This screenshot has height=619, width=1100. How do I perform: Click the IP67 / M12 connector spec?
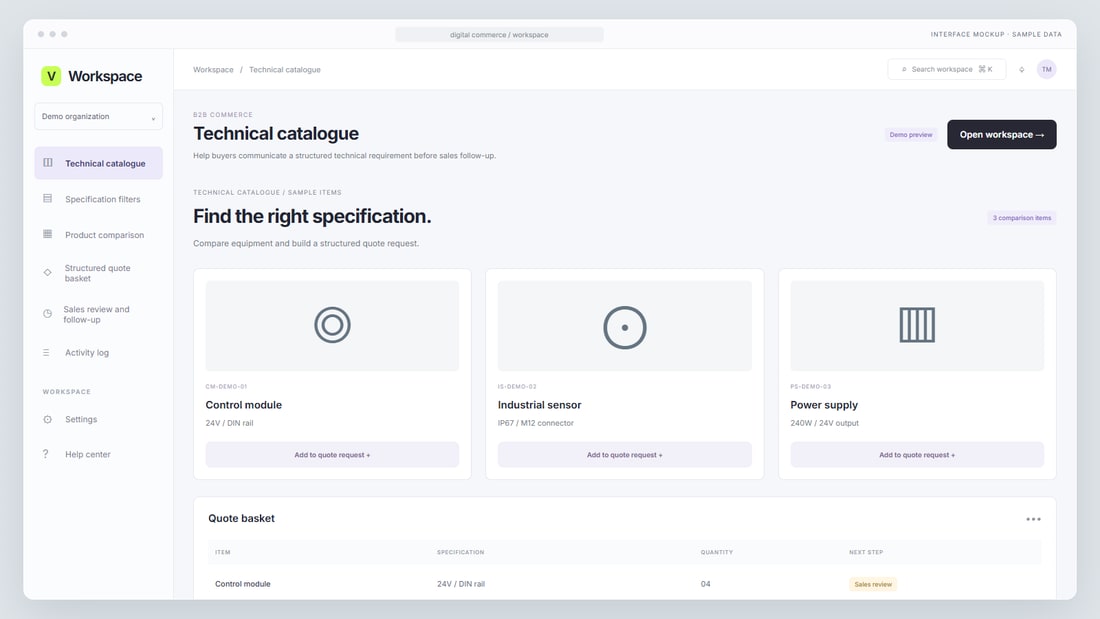click(535, 423)
